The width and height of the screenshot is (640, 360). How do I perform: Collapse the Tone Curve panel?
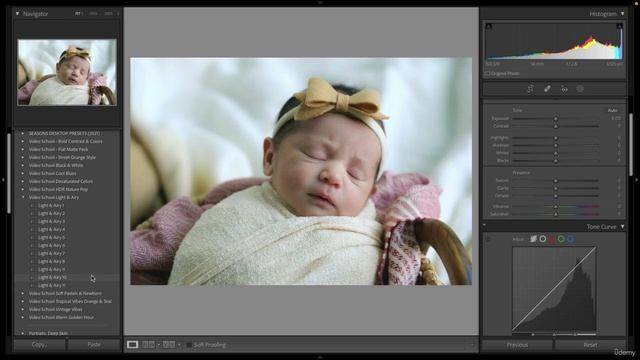coord(622,227)
